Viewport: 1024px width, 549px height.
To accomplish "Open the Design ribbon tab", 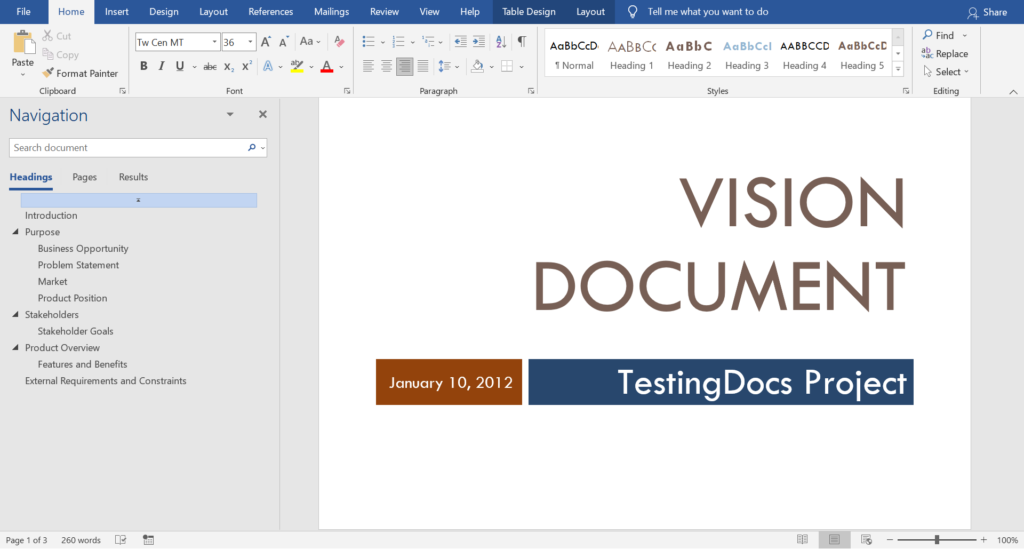I will point(163,12).
